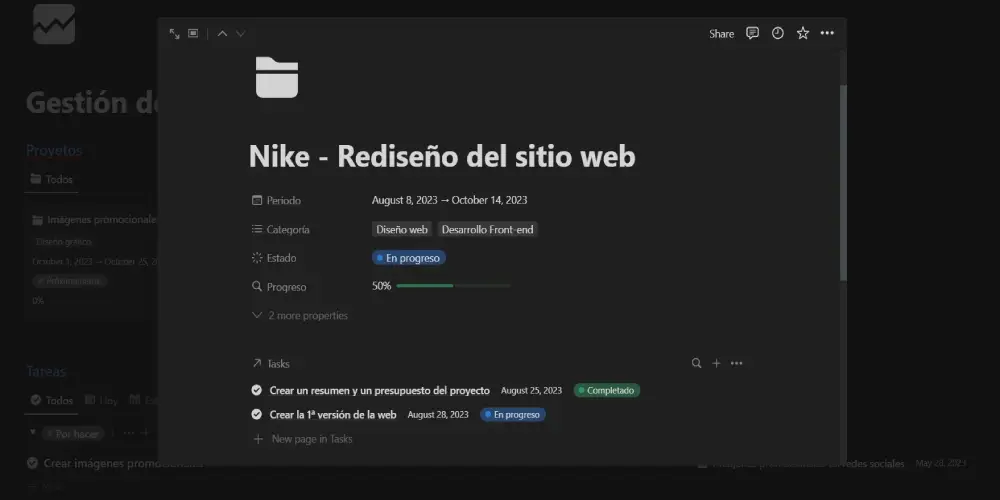
Task: Go to next page with down chevron
Action: (240, 34)
